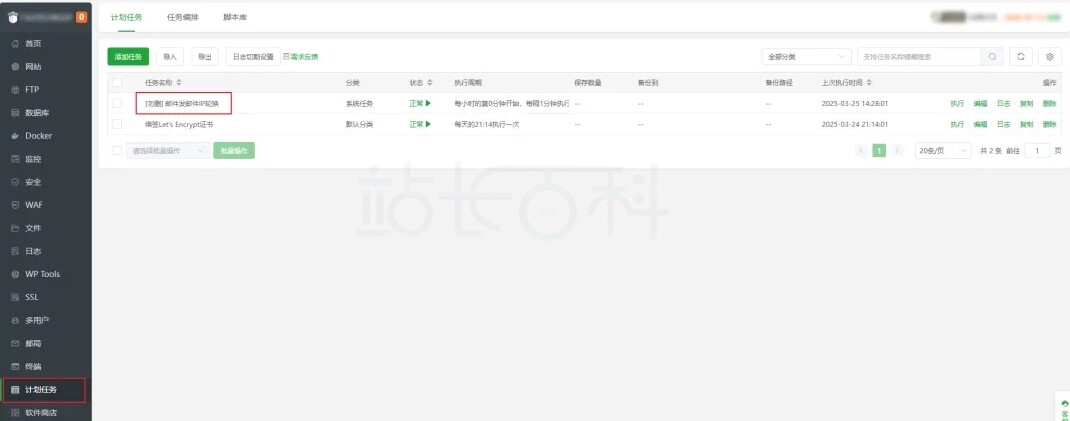The height and width of the screenshot is (421, 1070).
Task: Select the 续签Let's Encrypt证书 task checkbox
Action: point(117,124)
